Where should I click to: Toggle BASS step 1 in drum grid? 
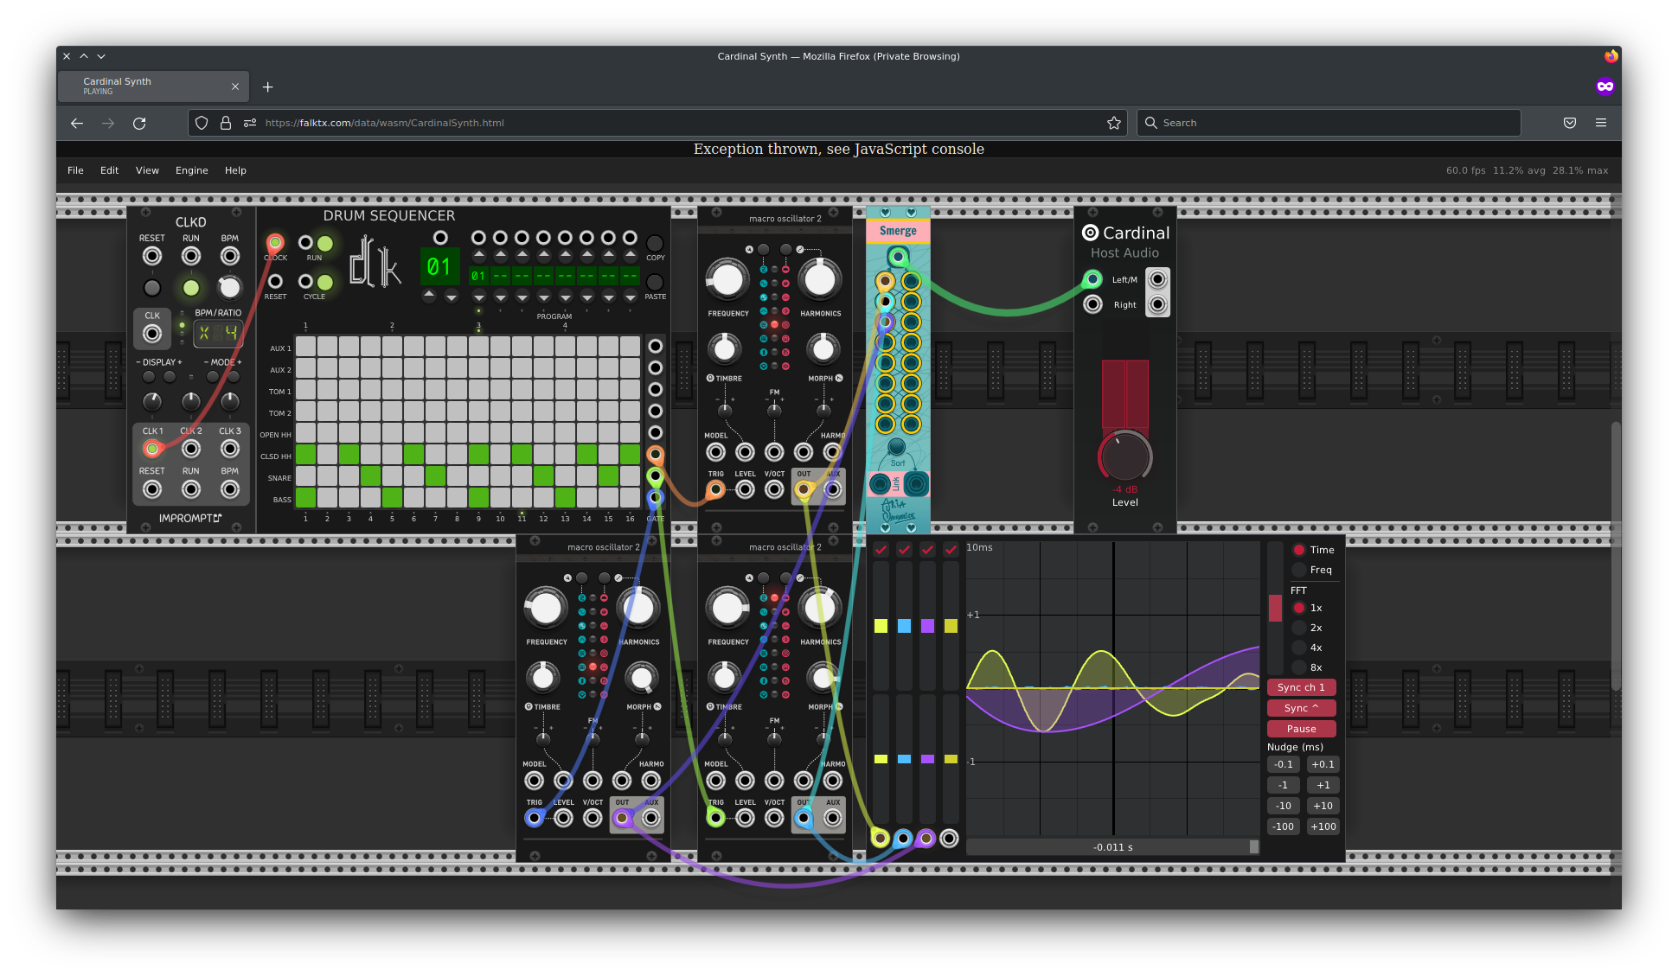306,497
